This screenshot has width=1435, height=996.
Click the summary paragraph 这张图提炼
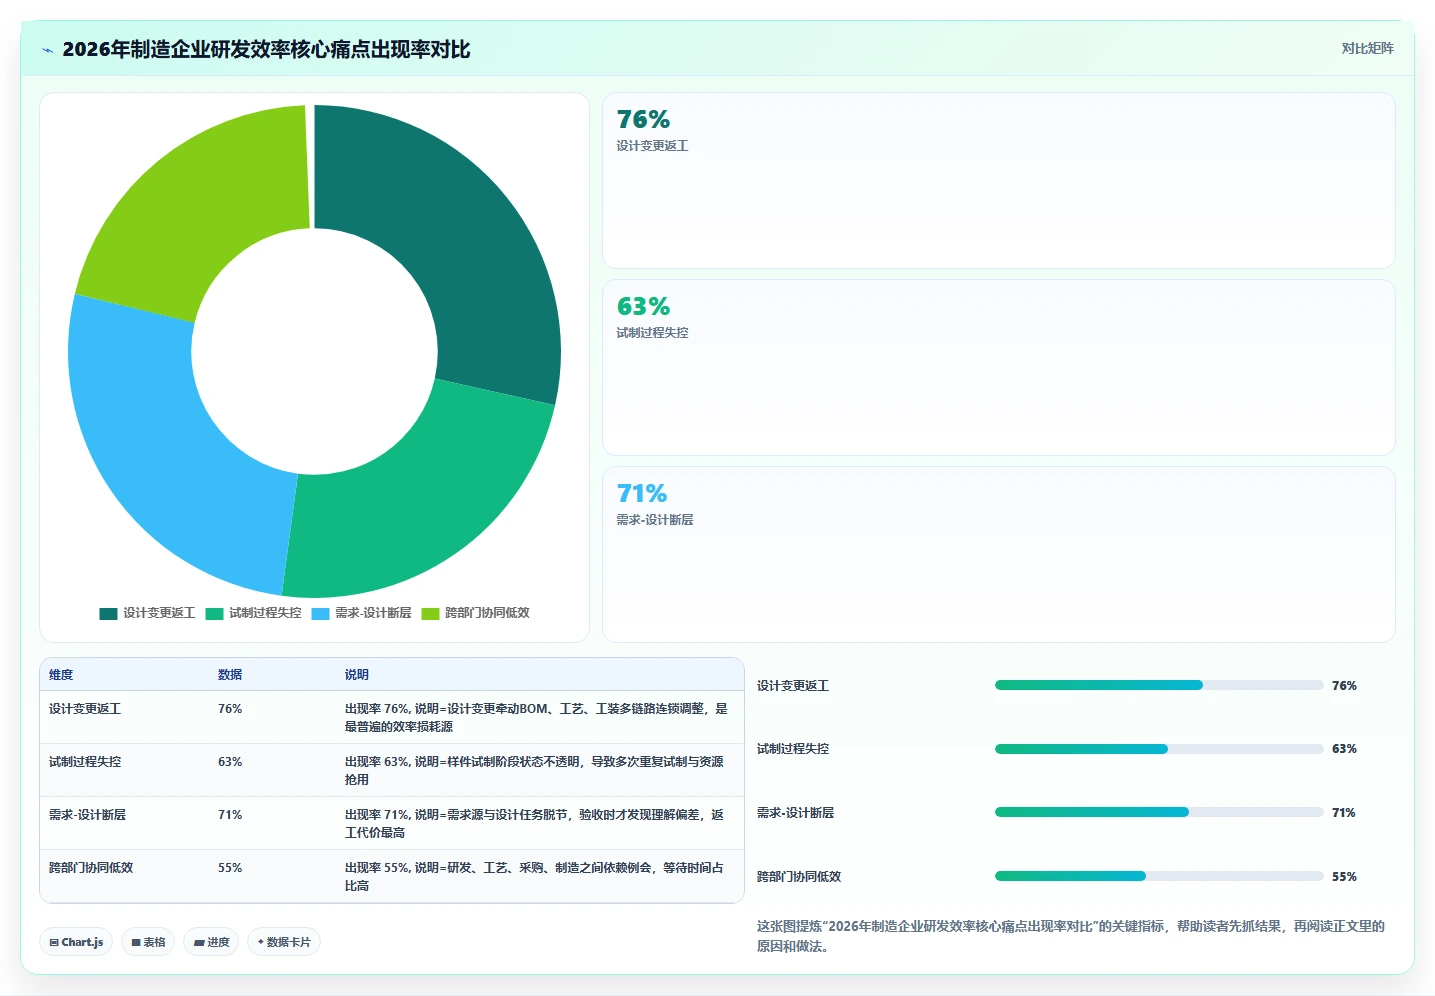click(1071, 936)
